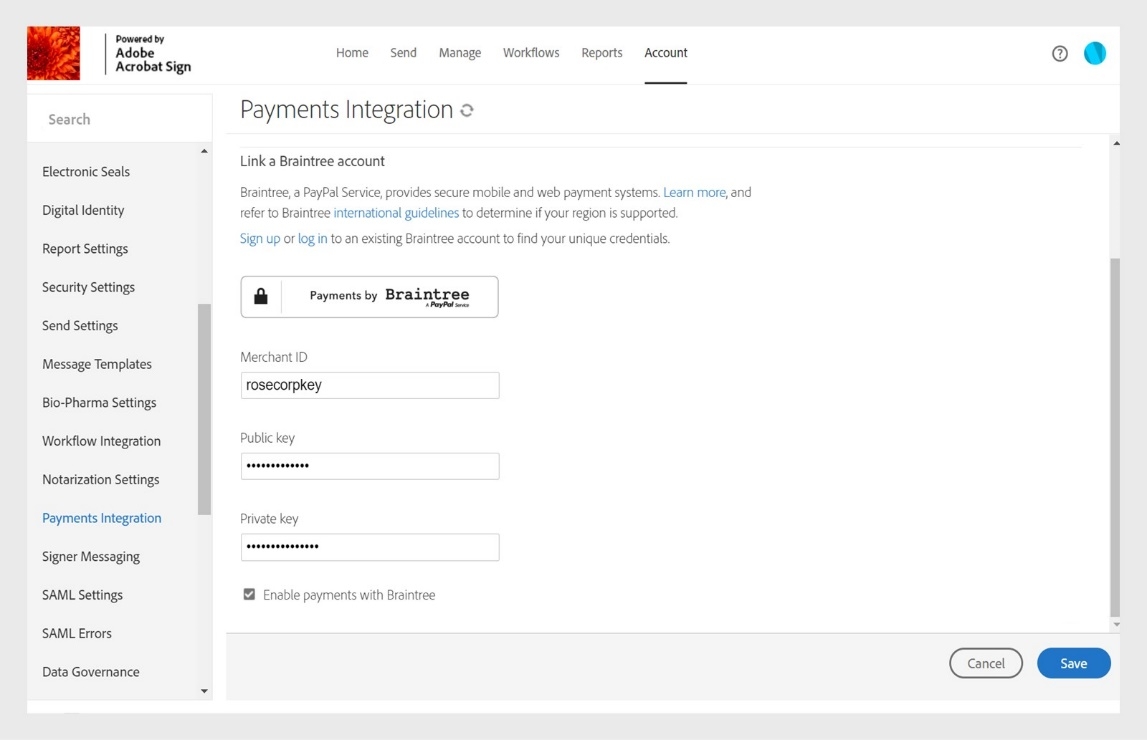
Task: Click the sidebar Search box
Action: coord(120,118)
